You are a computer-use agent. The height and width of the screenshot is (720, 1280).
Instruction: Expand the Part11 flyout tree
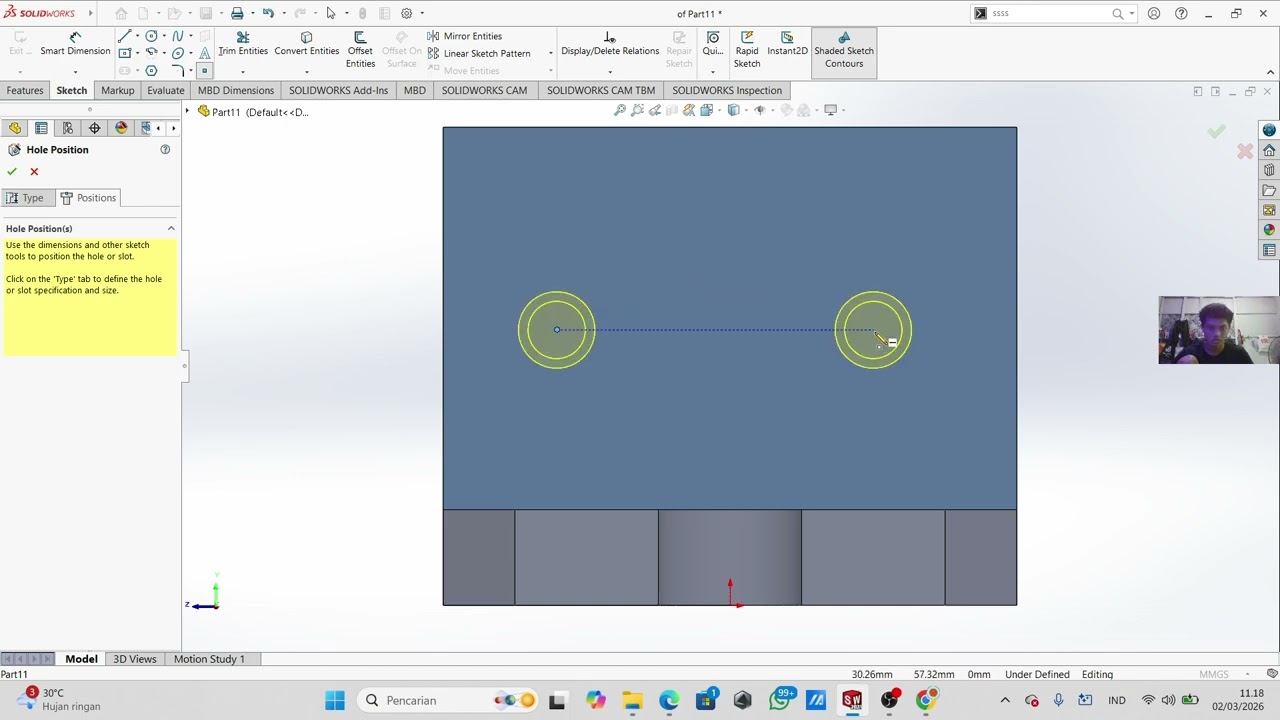click(x=188, y=112)
